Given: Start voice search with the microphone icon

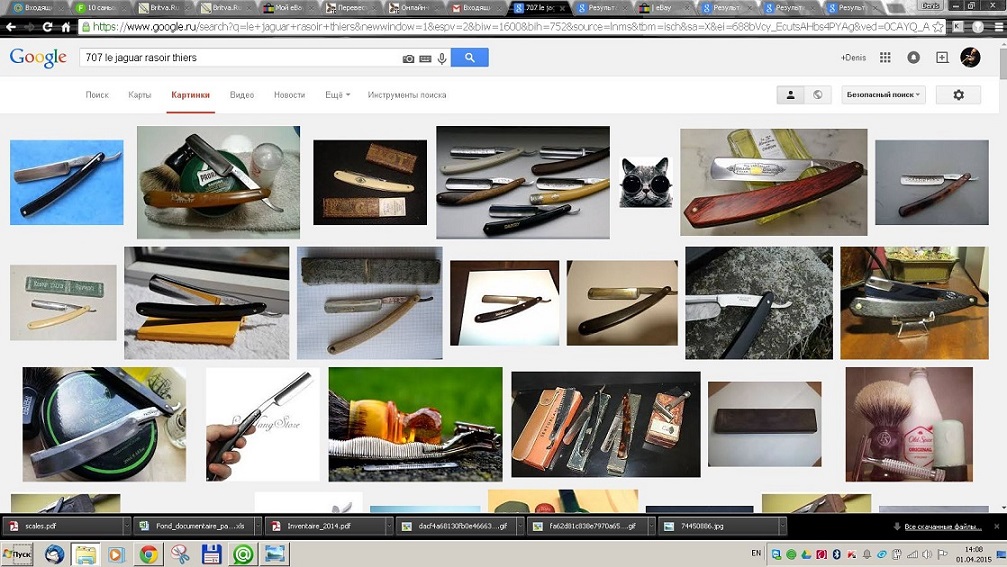Looking at the screenshot, I should tap(442, 59).
